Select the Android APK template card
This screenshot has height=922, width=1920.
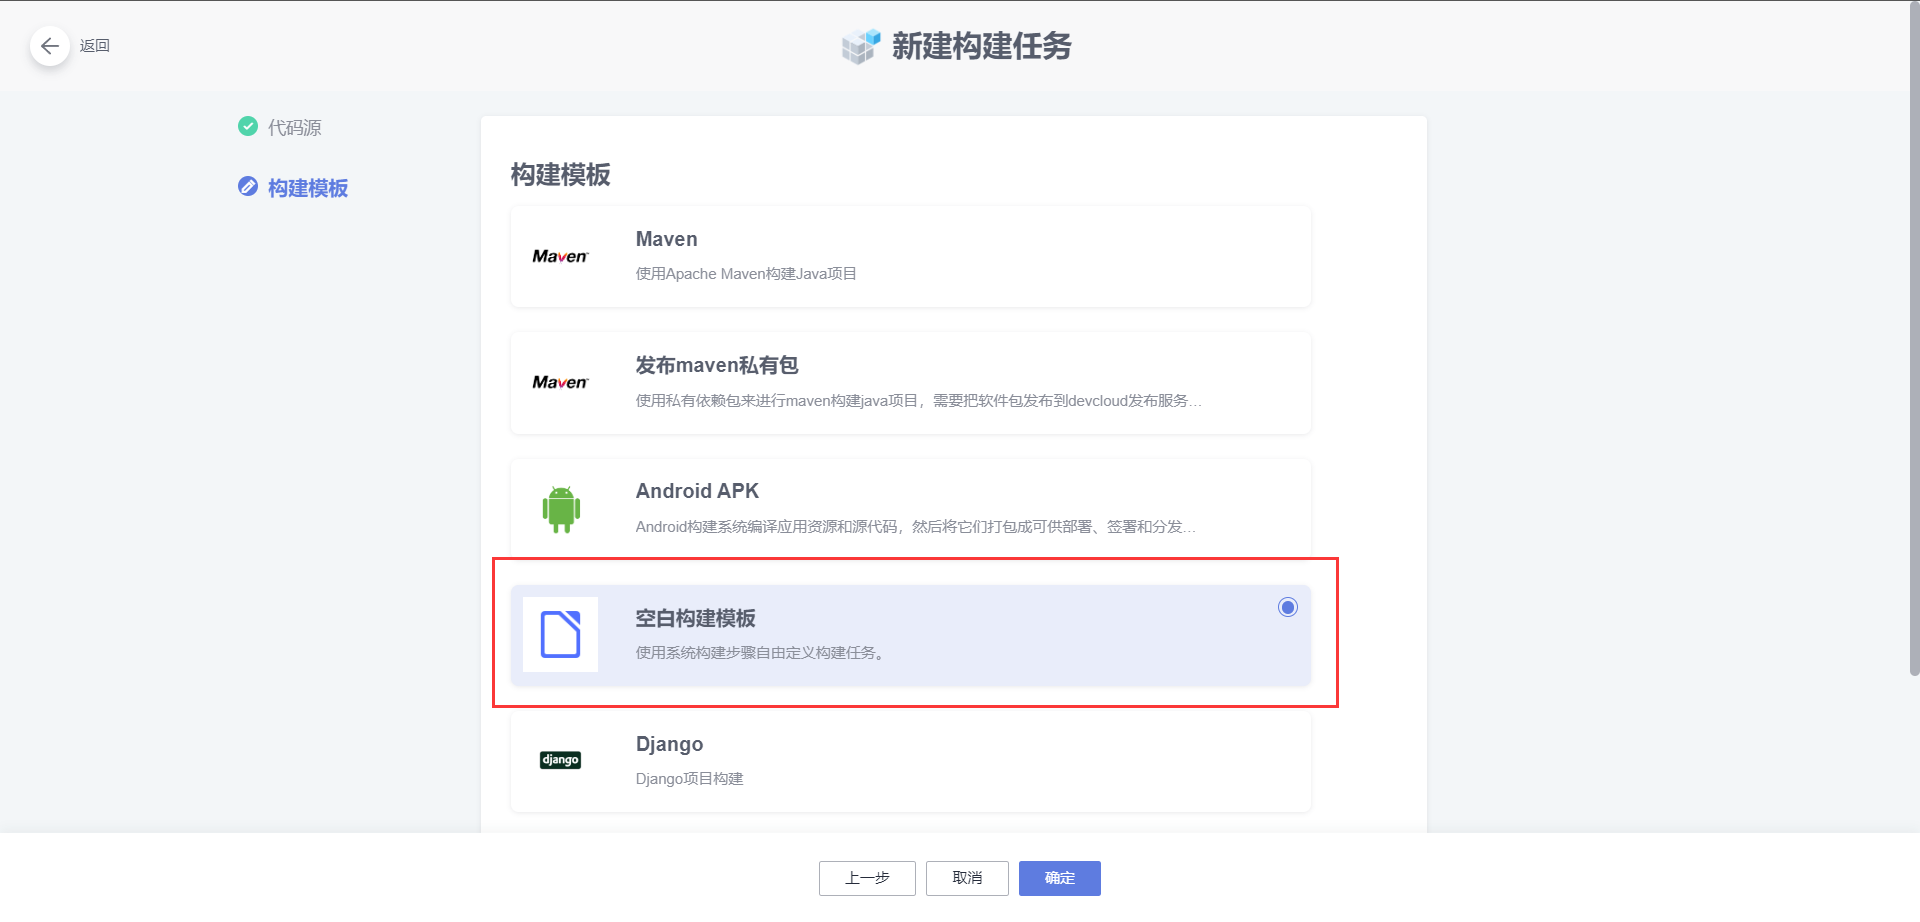click(909, 508)
